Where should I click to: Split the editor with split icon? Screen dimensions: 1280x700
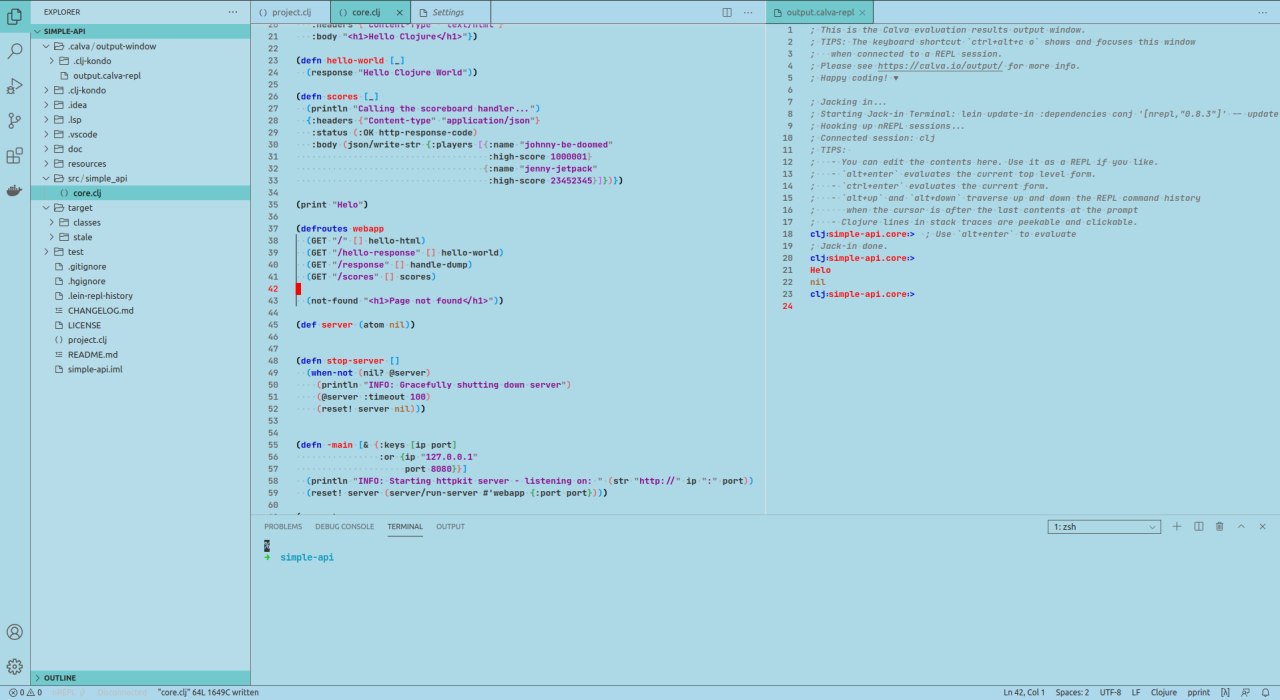[x=727, y=12]
